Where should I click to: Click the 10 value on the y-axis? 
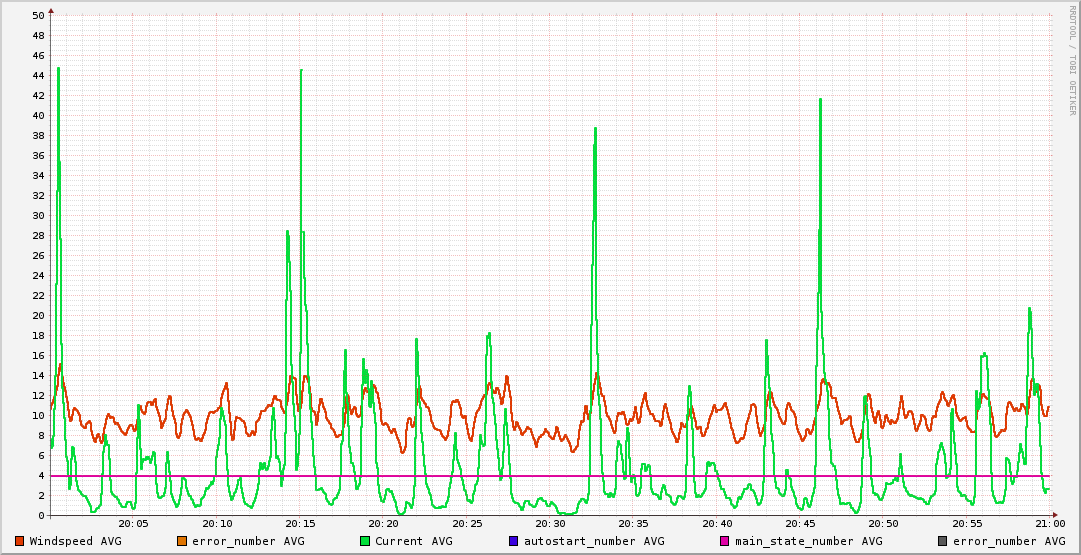(x=38, y=416)
